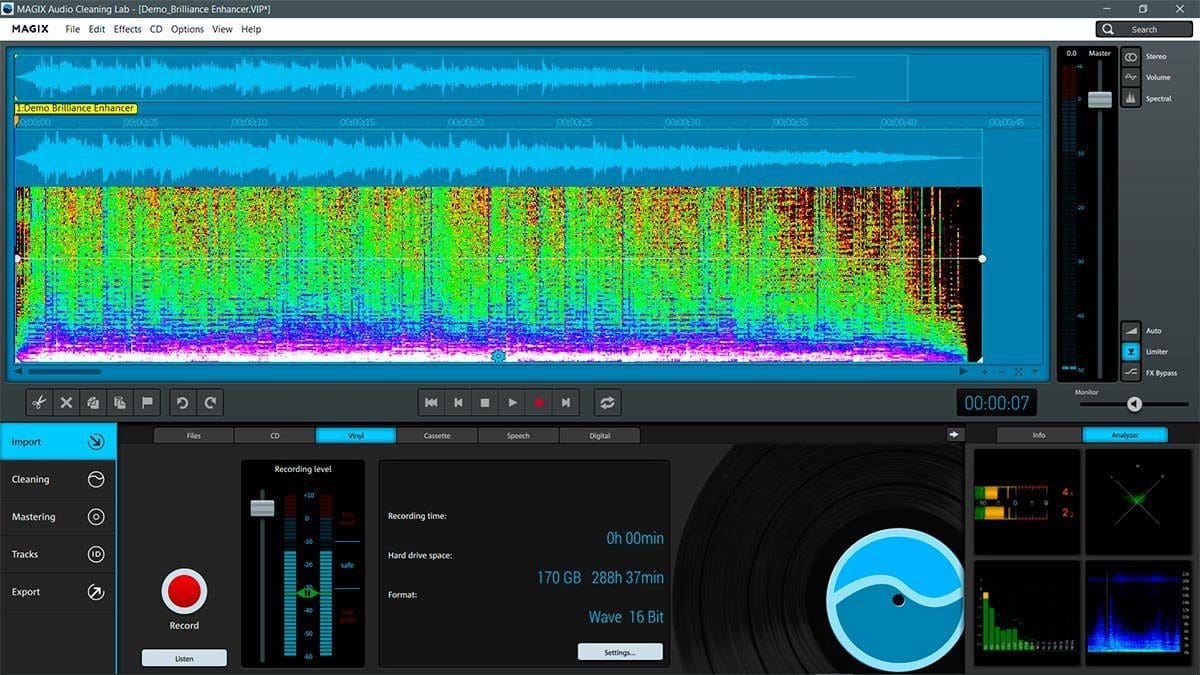The image size is (1200, 675).
Task: Click the spectrum bar analyzer display
Action: click(x=1027, y=613)
